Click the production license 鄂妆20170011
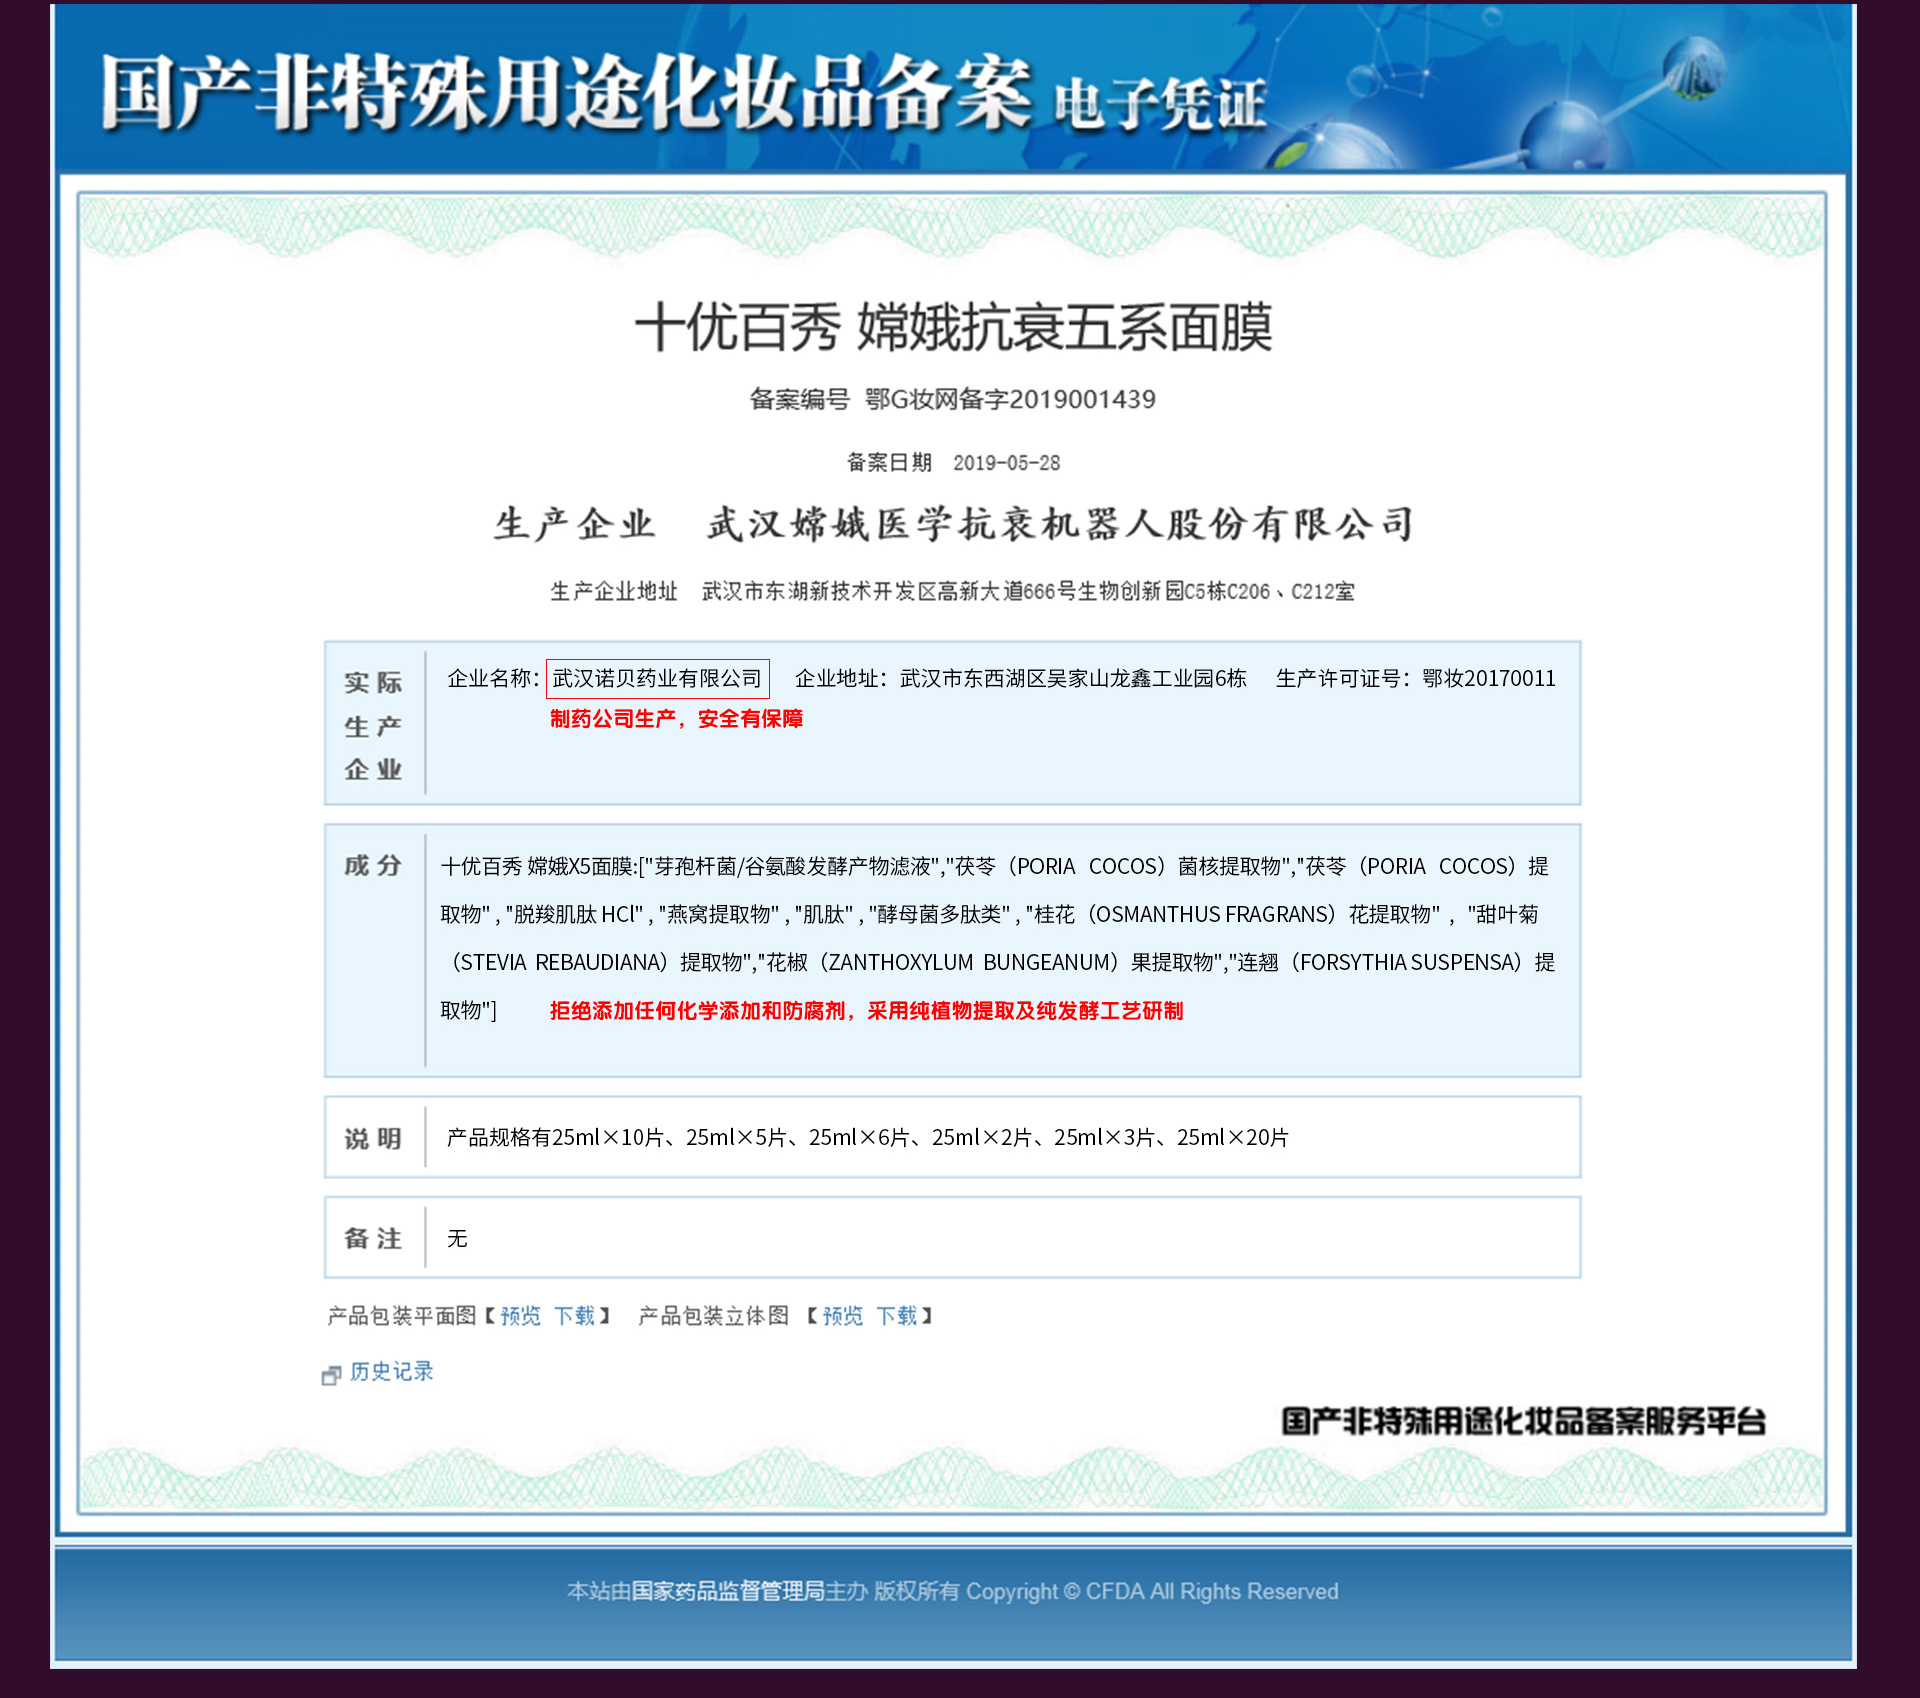Screen dimensions: 1920x1698 pos(1489,678)
